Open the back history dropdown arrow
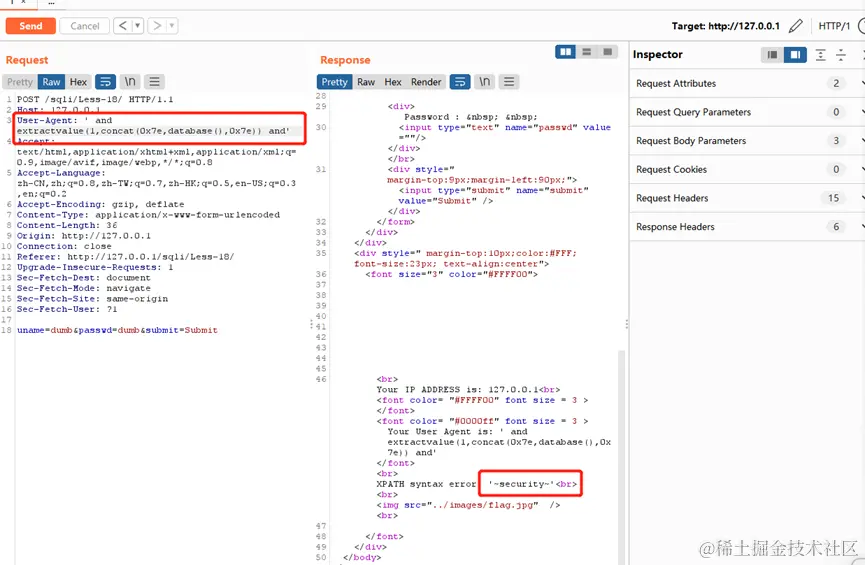865x565 pixels. [x=137, y=25]
